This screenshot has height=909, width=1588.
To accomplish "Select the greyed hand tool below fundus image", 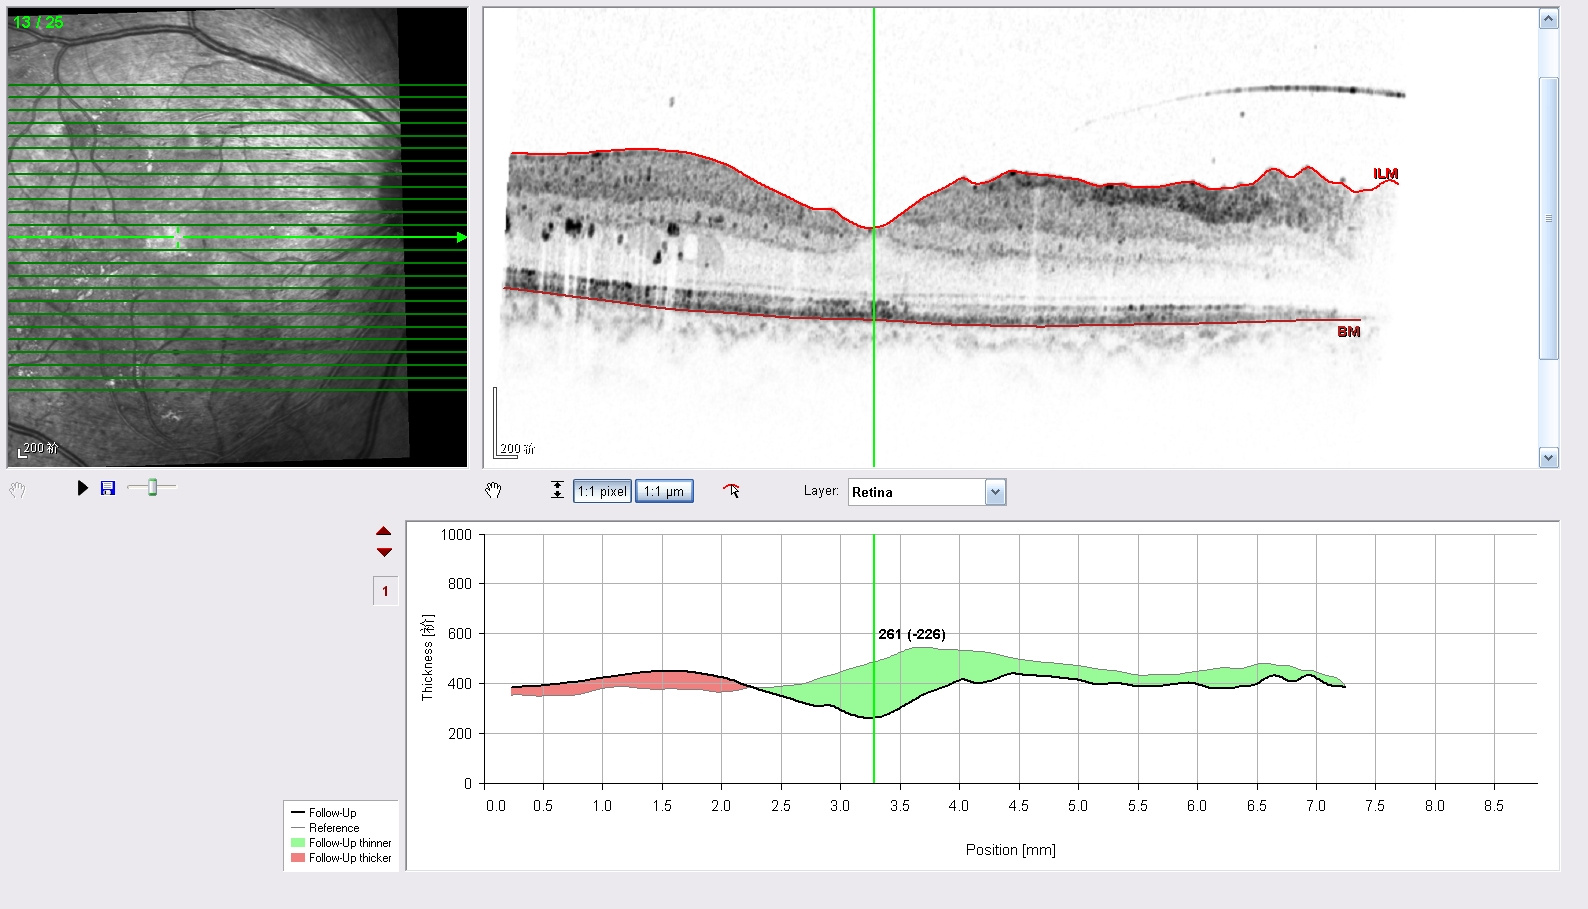I will (x=17, y=490).
